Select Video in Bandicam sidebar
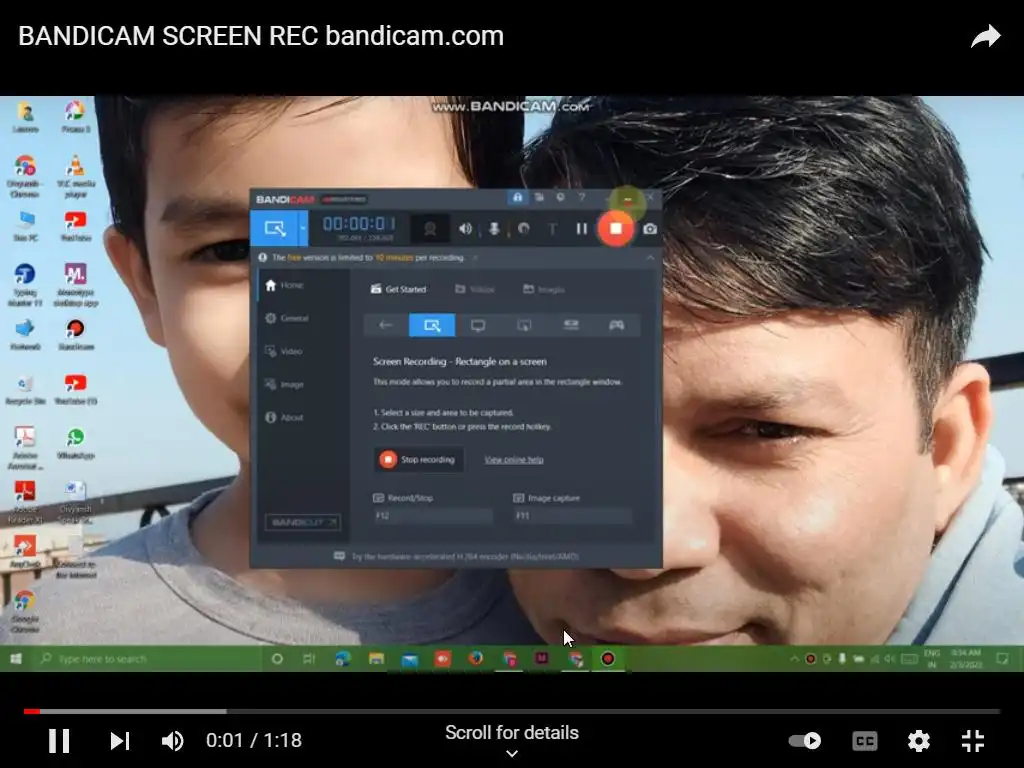This screenshot has width=1024, height=768. (283, 351)
